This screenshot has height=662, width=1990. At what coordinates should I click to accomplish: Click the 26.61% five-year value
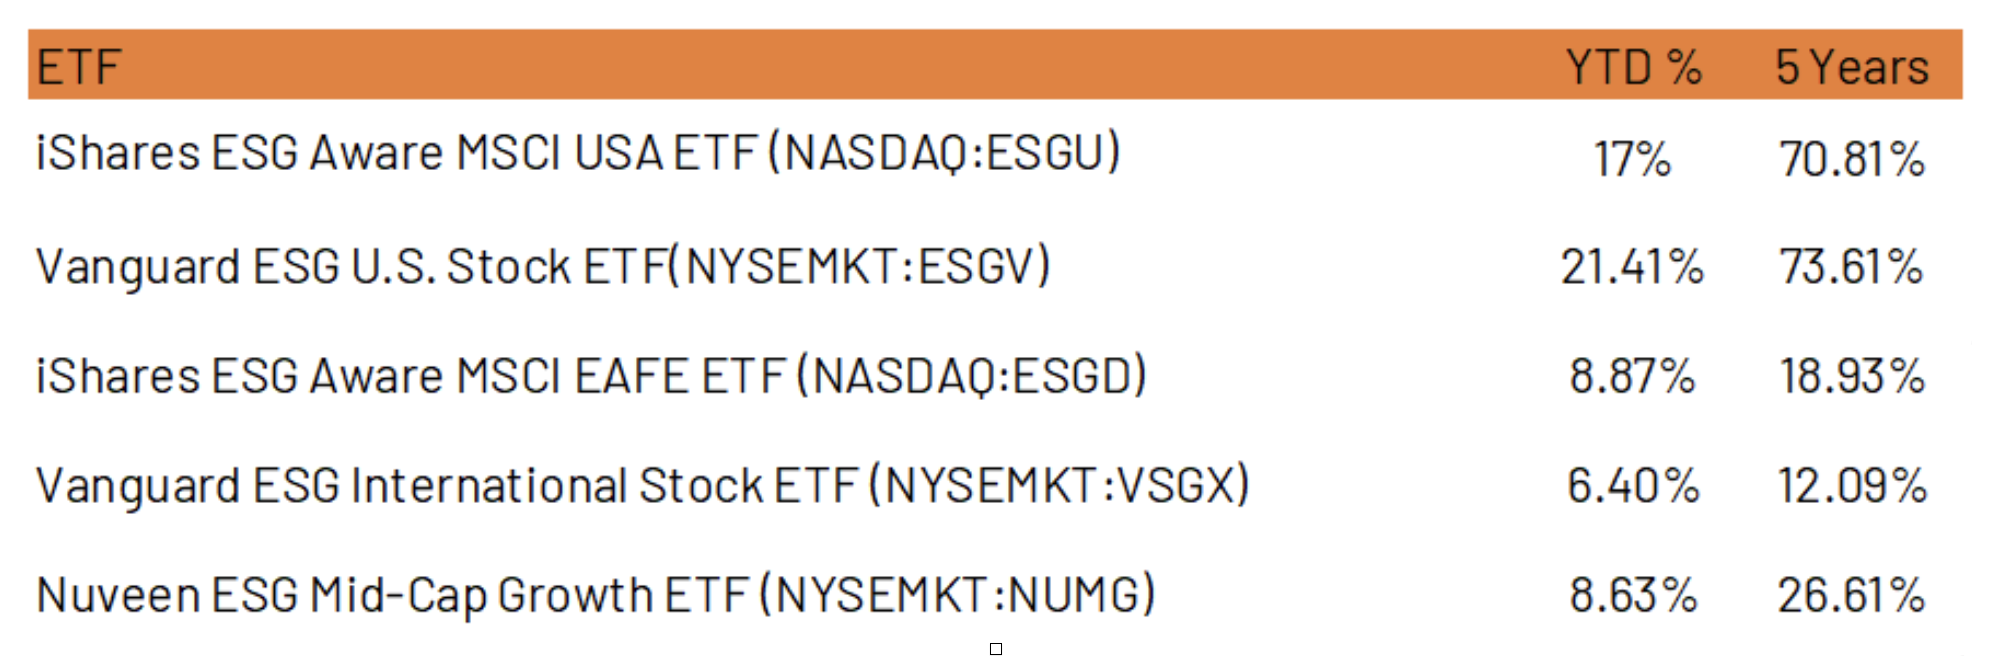(1852, 595)
